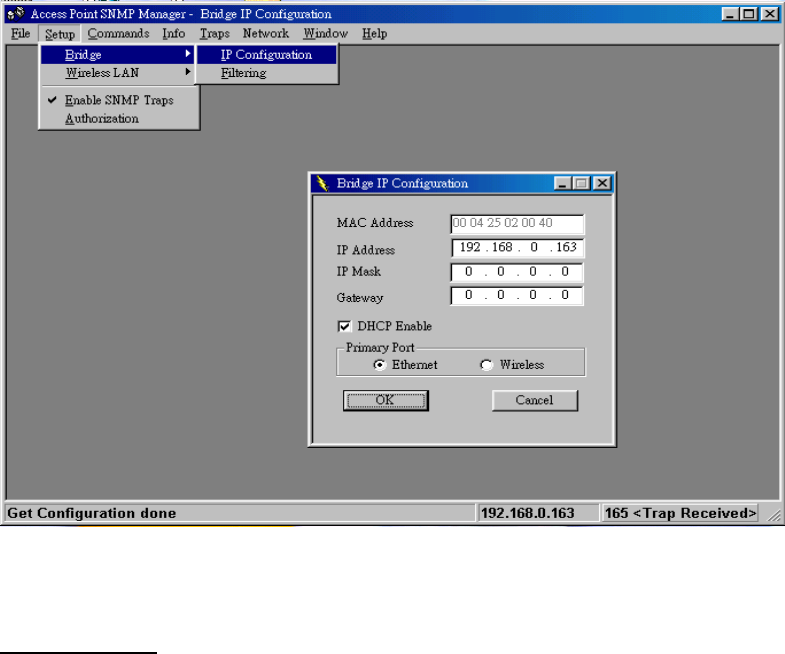The height and width of the screenshot is (654, 785).
Task: Open the Window menu
Action: coord(325,34)
